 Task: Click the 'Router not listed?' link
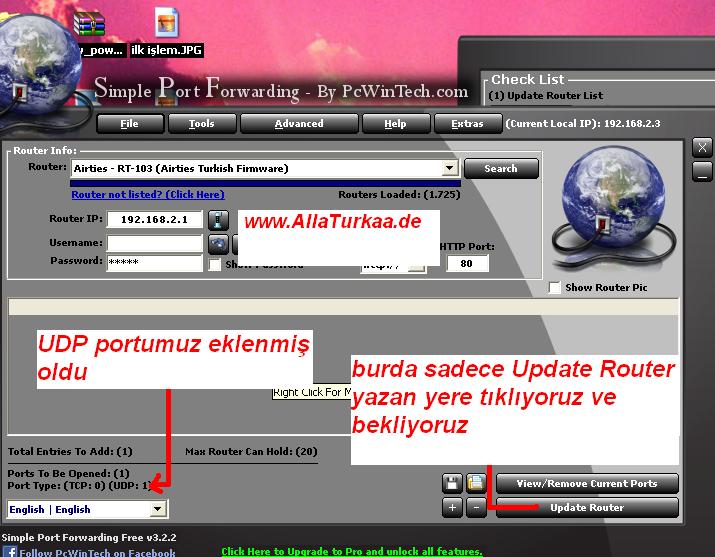(x=148, y=194)
